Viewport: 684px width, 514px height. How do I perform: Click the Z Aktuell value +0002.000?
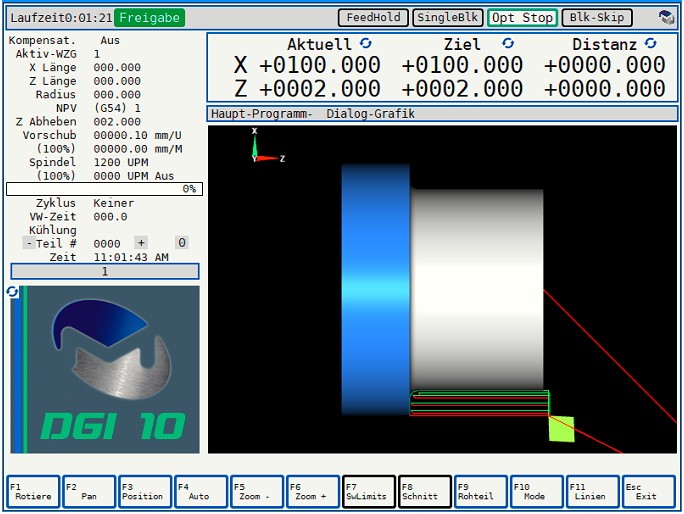click(320, 89)
